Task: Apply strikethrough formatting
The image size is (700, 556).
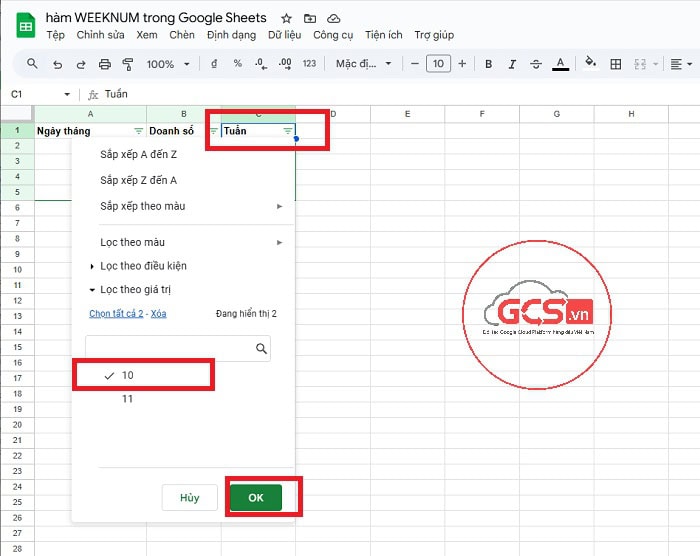Action: (536, 64)
